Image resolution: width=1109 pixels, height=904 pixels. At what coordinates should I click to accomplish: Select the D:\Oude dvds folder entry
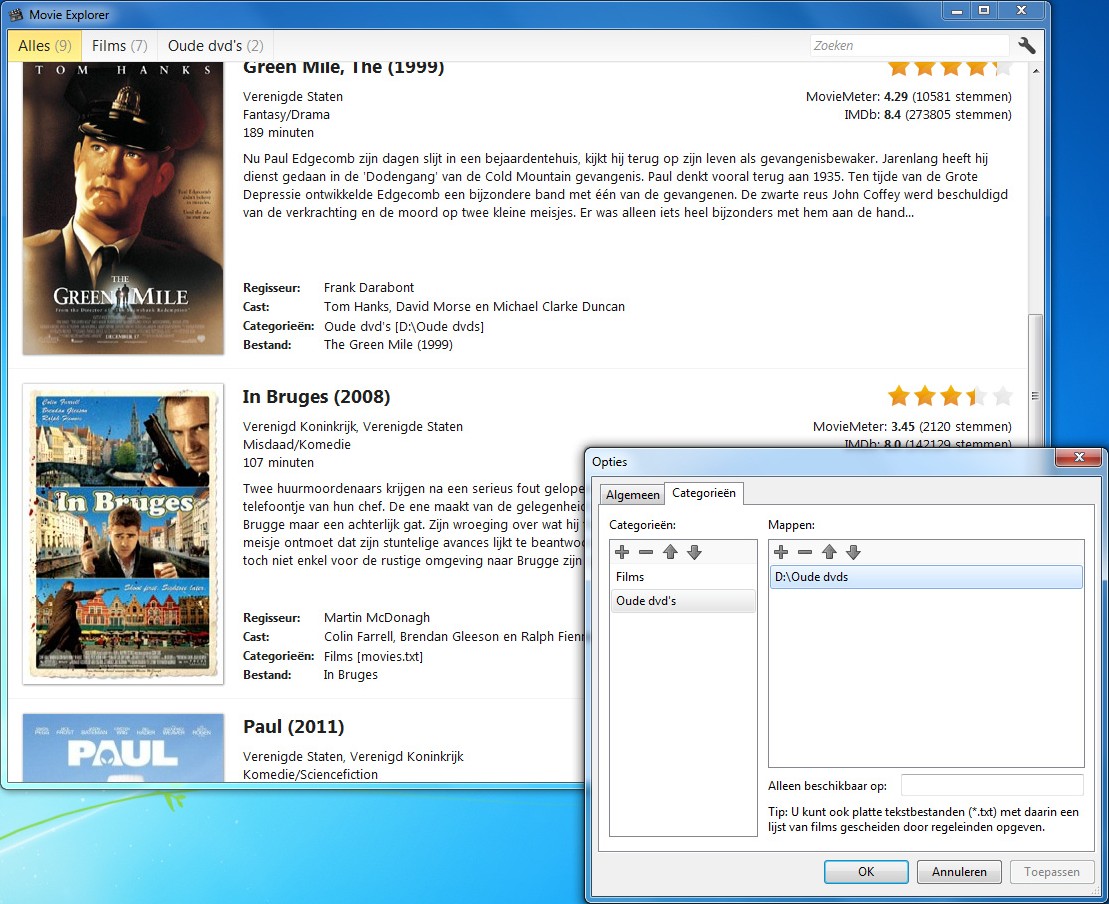point(926,576)
